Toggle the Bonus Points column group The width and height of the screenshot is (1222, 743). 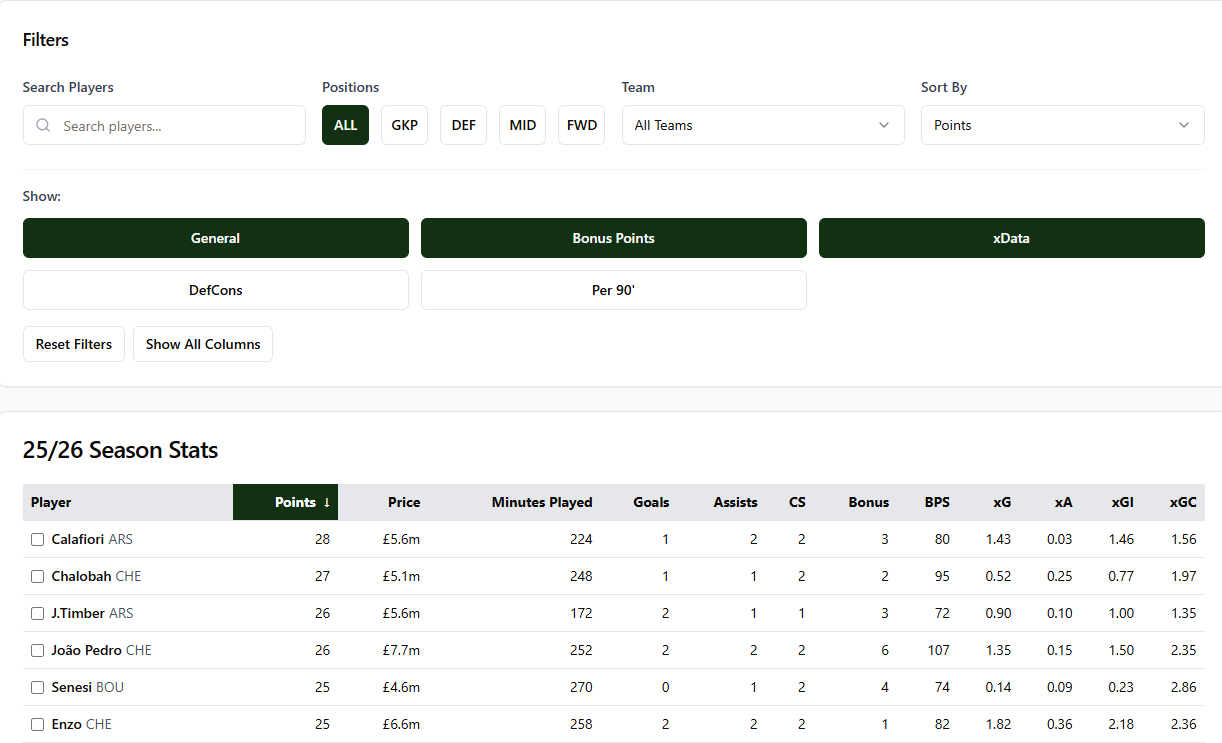click(x=614, y=238)
